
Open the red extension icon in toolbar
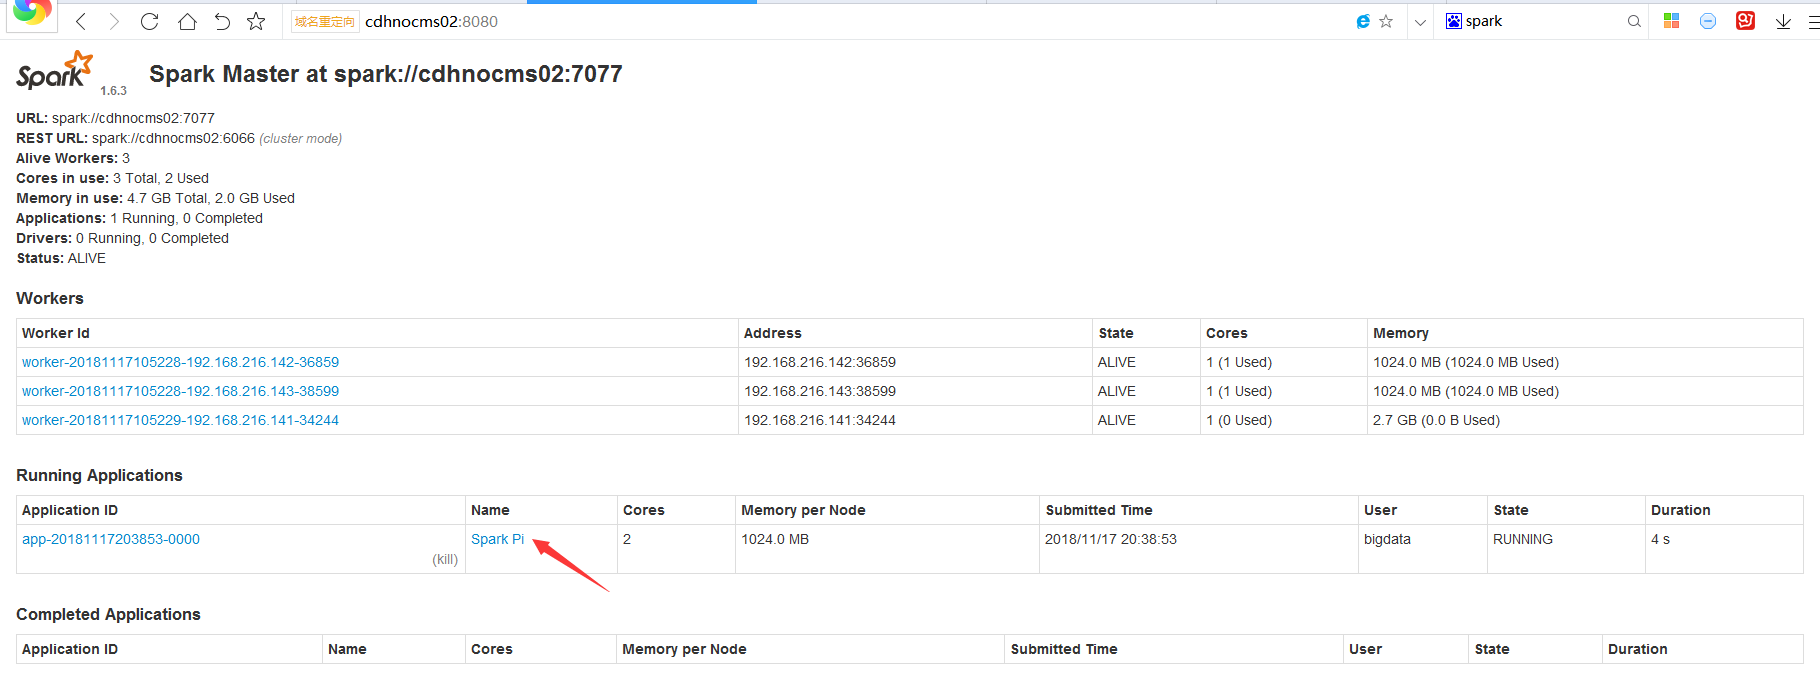click(x=1746, y=21)
